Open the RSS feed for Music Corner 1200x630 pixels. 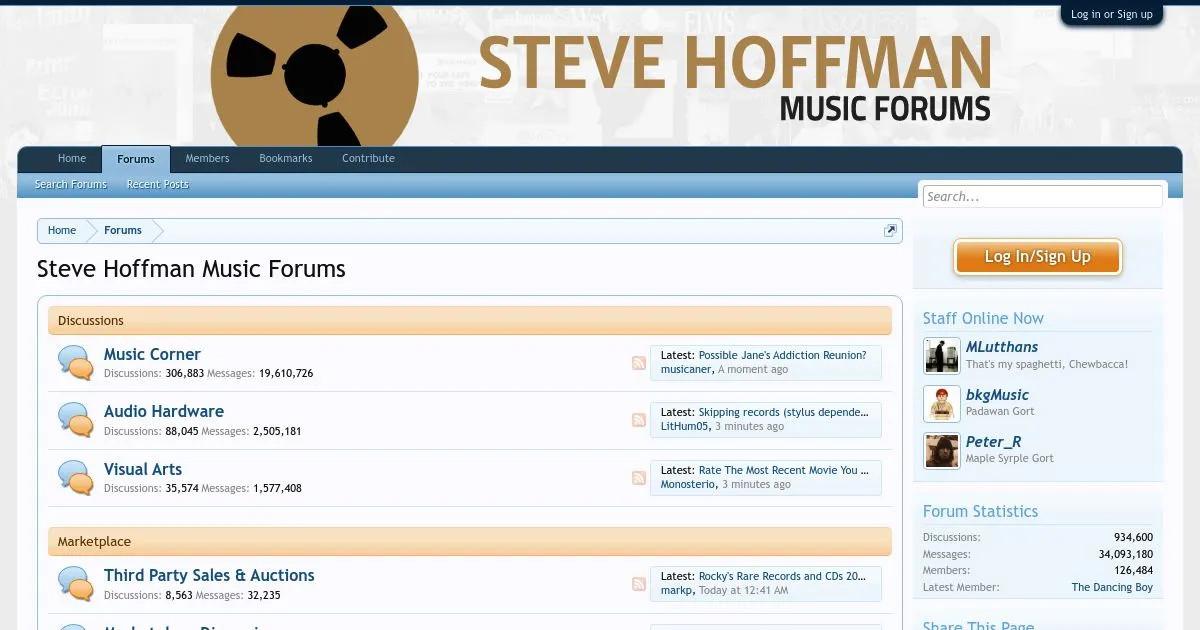pyautogui.click(x=639, y=363)
